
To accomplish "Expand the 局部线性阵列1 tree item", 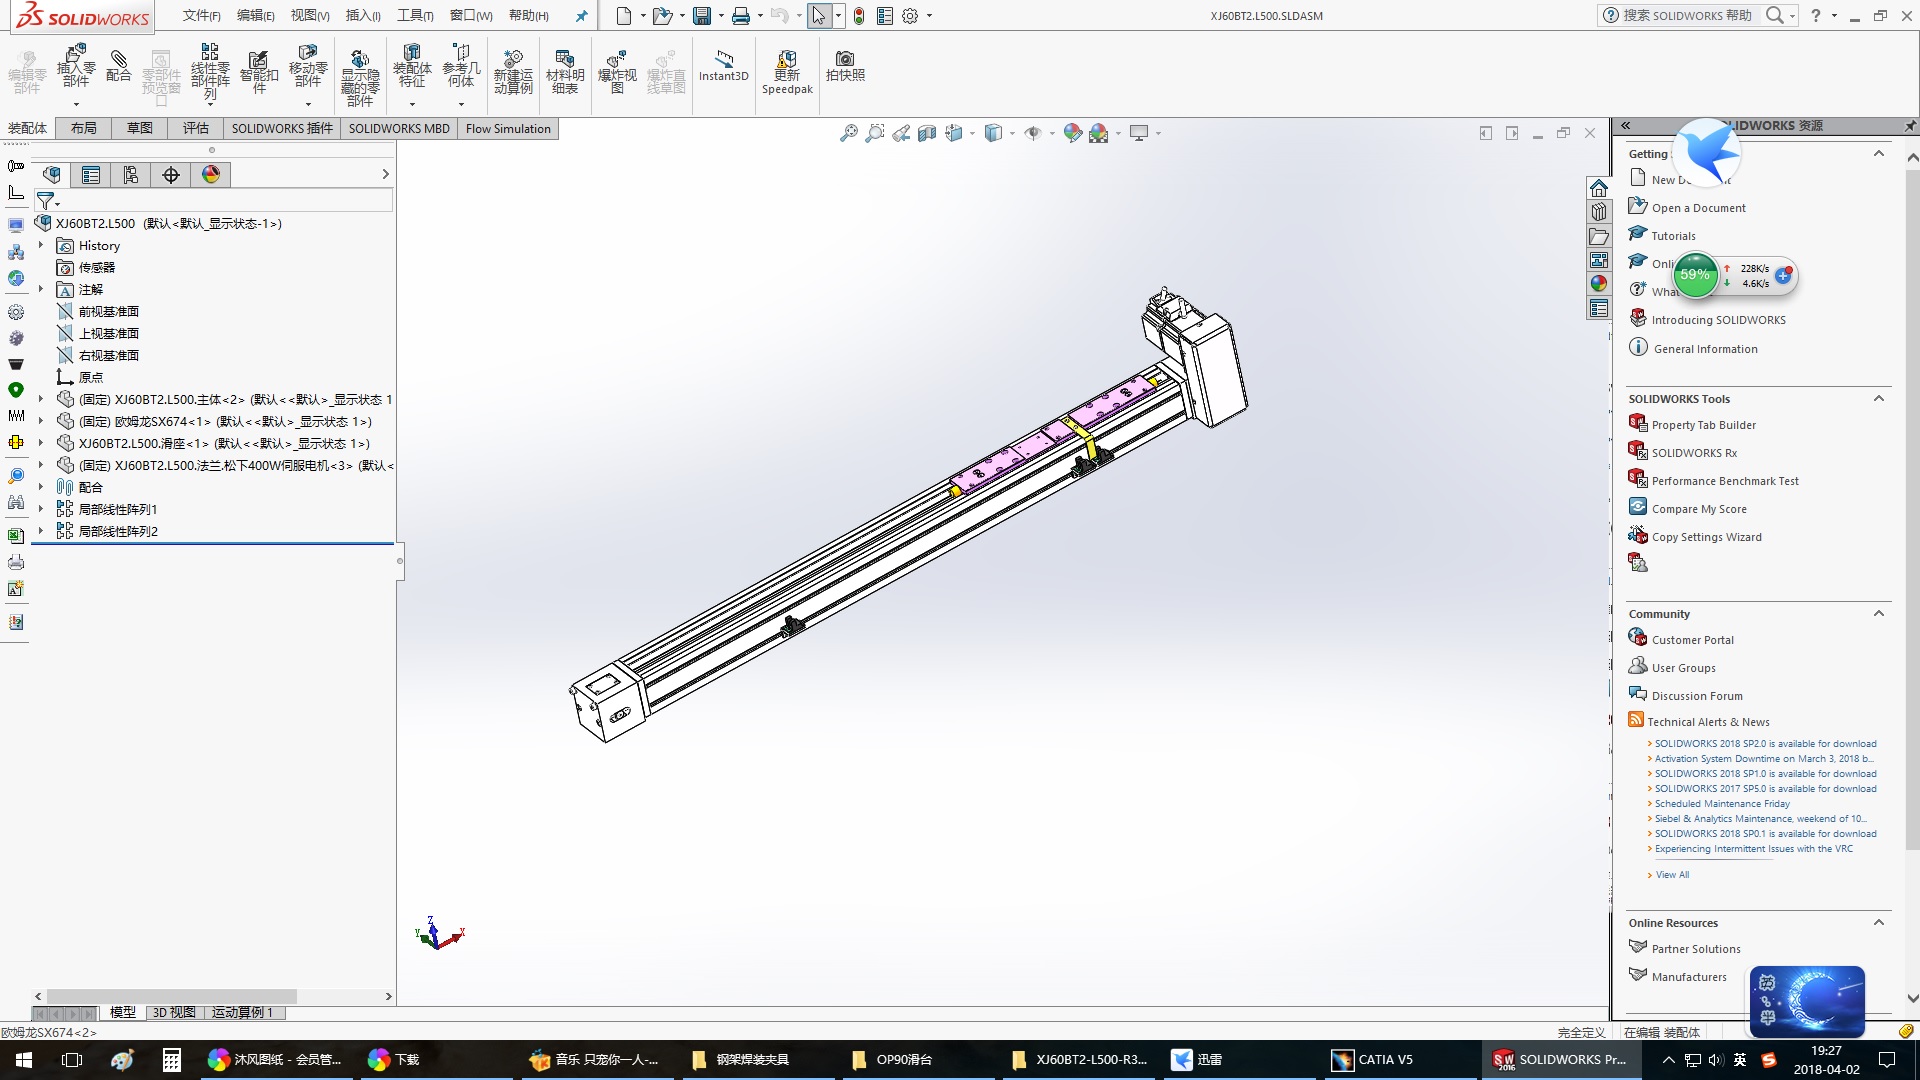I will tap(41, 509).
